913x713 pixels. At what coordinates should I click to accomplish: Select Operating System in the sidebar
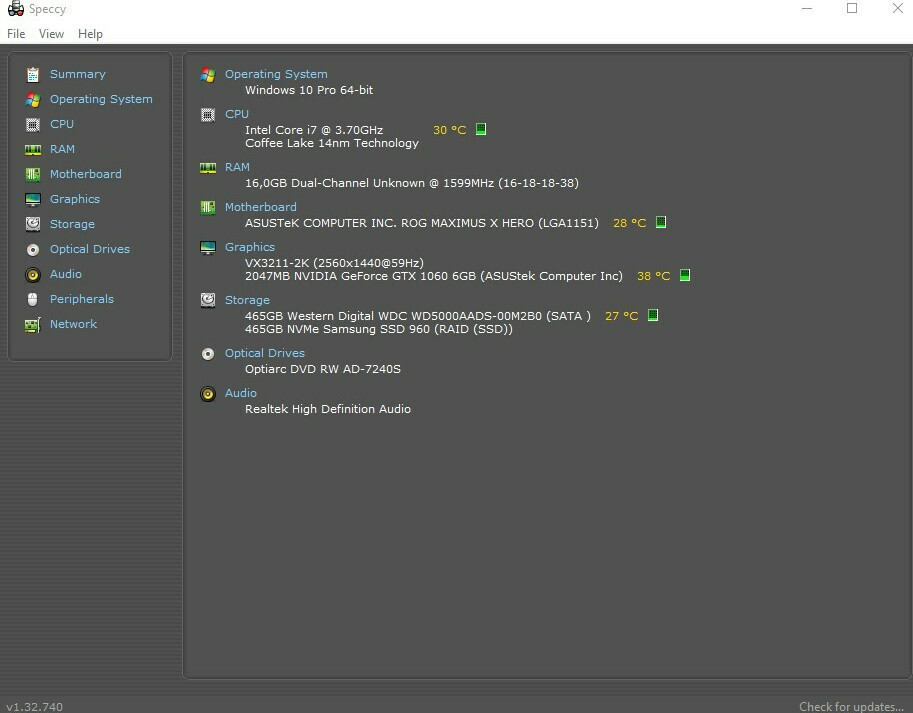point(101,99)
